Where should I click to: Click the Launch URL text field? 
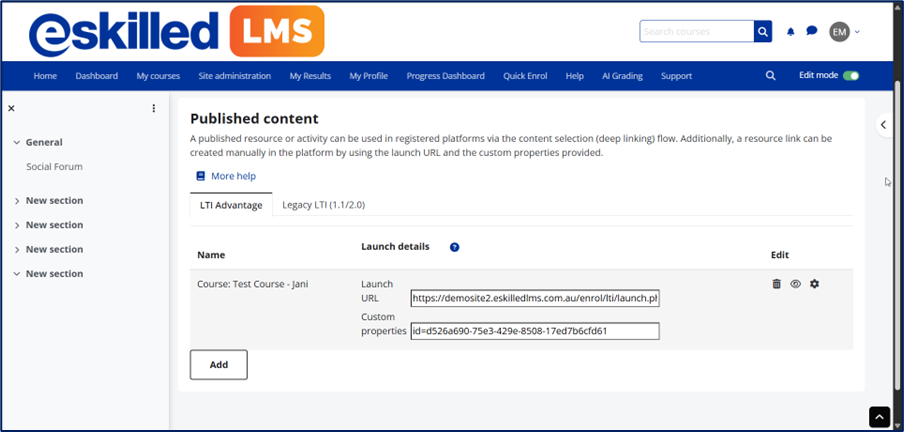click(x=534, y=298)
